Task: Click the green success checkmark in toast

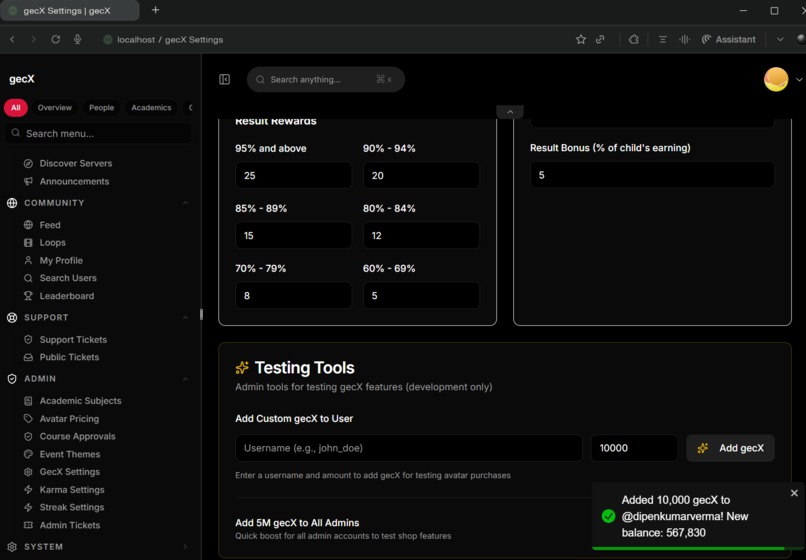Action: click(608, 516)
